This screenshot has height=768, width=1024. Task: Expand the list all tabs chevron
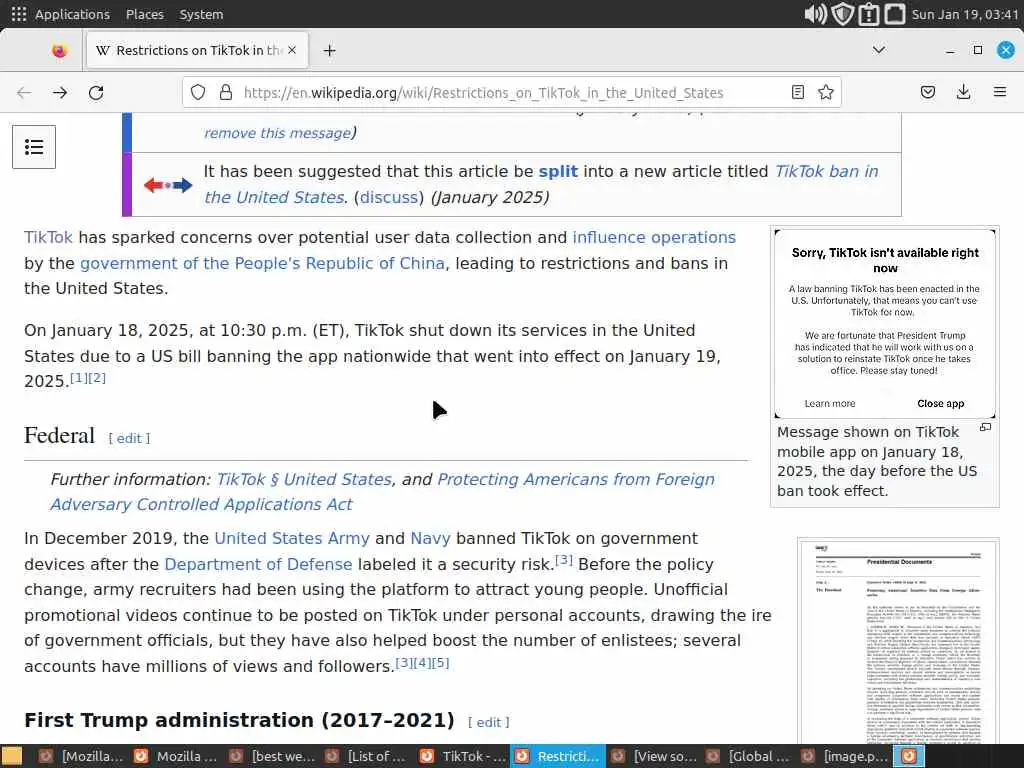[x=879, y=50]
